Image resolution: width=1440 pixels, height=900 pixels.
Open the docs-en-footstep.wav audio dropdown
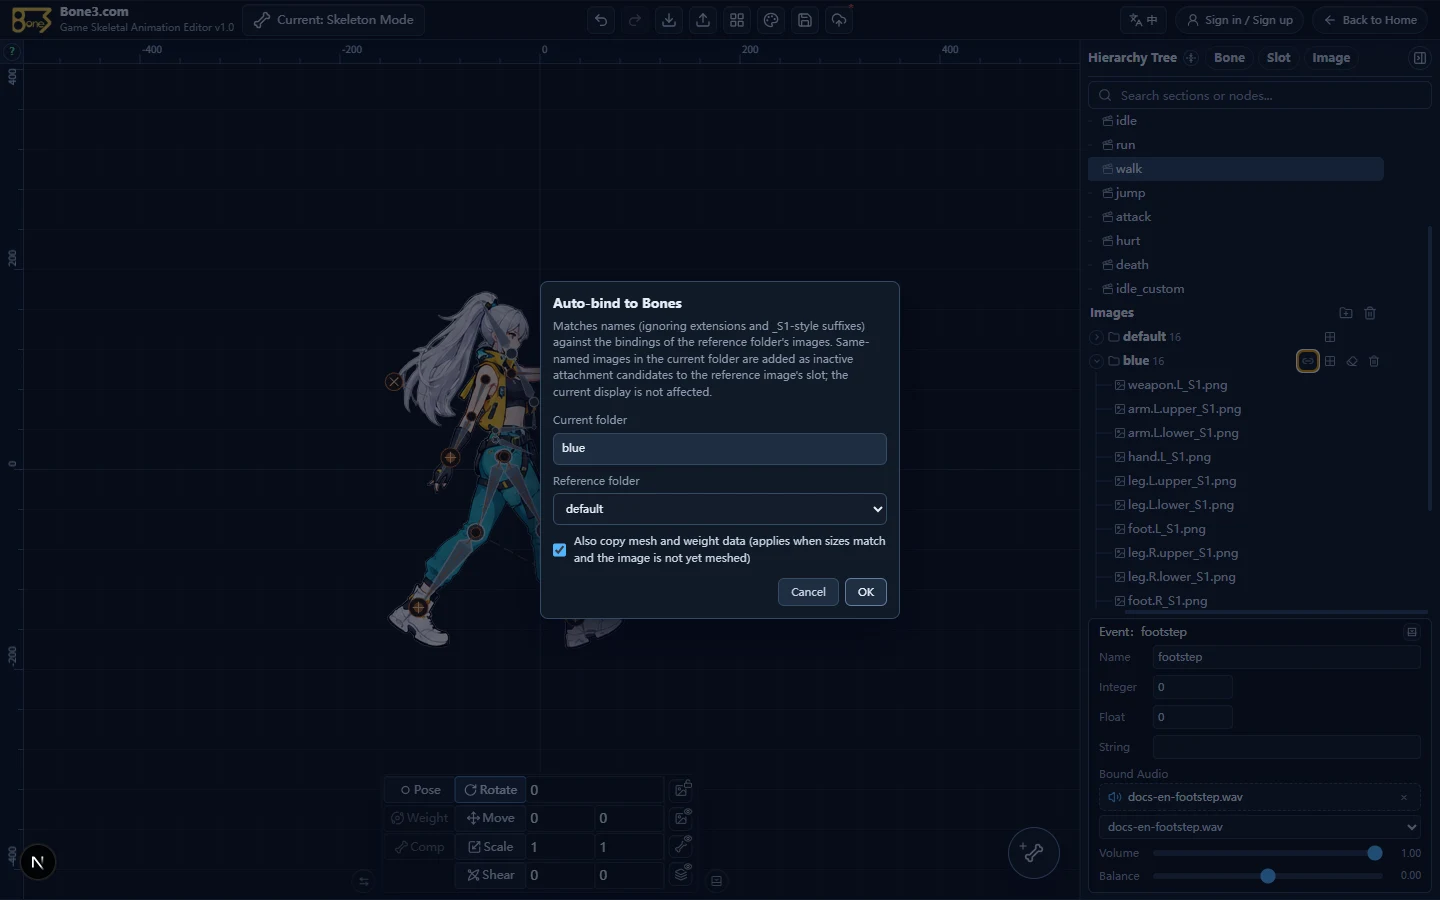1260,827
